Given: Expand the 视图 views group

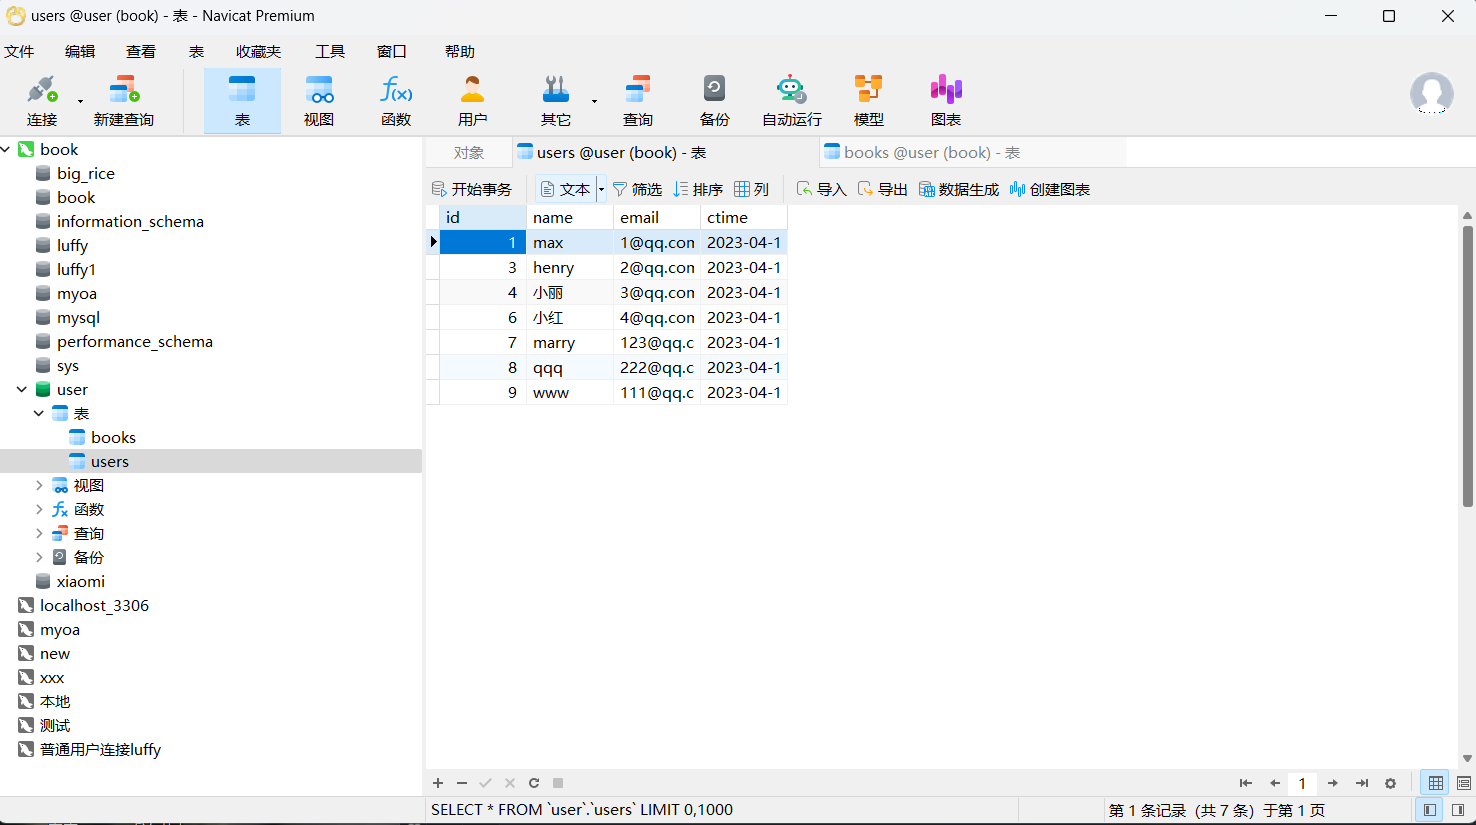Looking at the screenshot, I should click(x=39, y=485).
